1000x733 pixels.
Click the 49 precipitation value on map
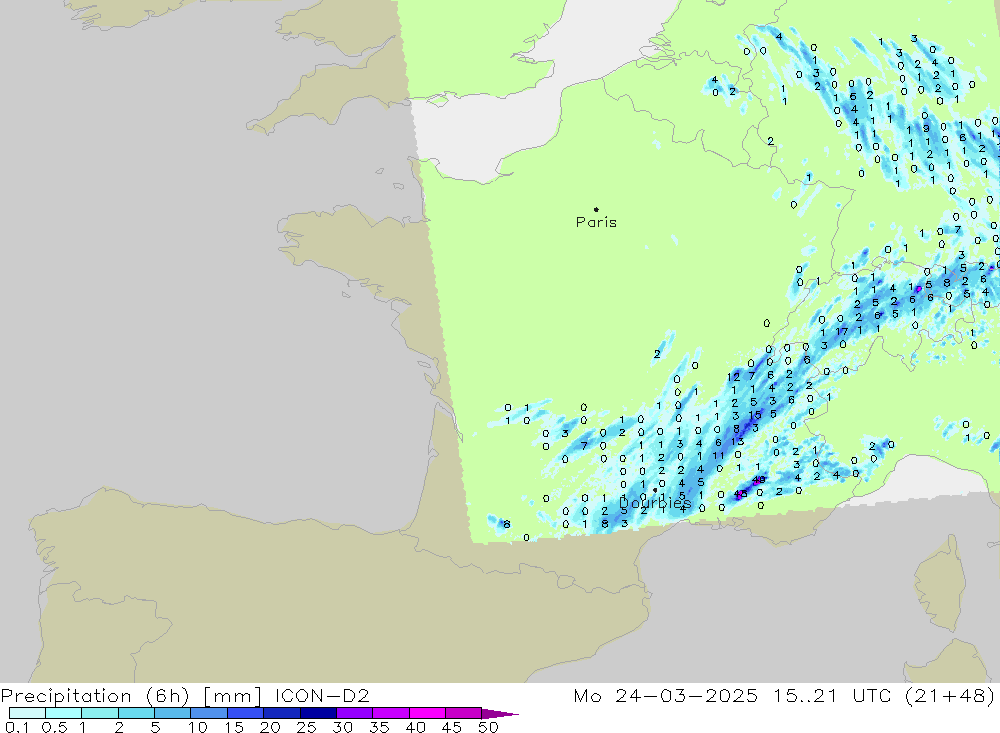pyautogui.click(x=759, y=479)
